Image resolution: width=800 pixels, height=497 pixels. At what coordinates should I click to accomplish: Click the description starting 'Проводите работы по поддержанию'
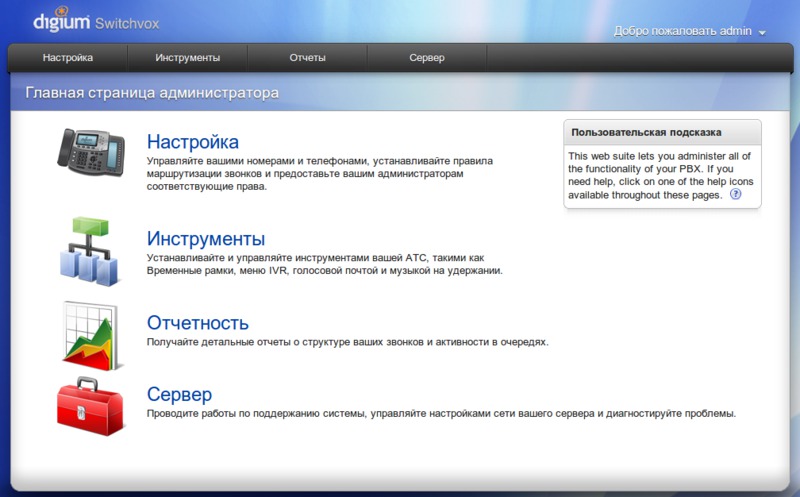441,413
